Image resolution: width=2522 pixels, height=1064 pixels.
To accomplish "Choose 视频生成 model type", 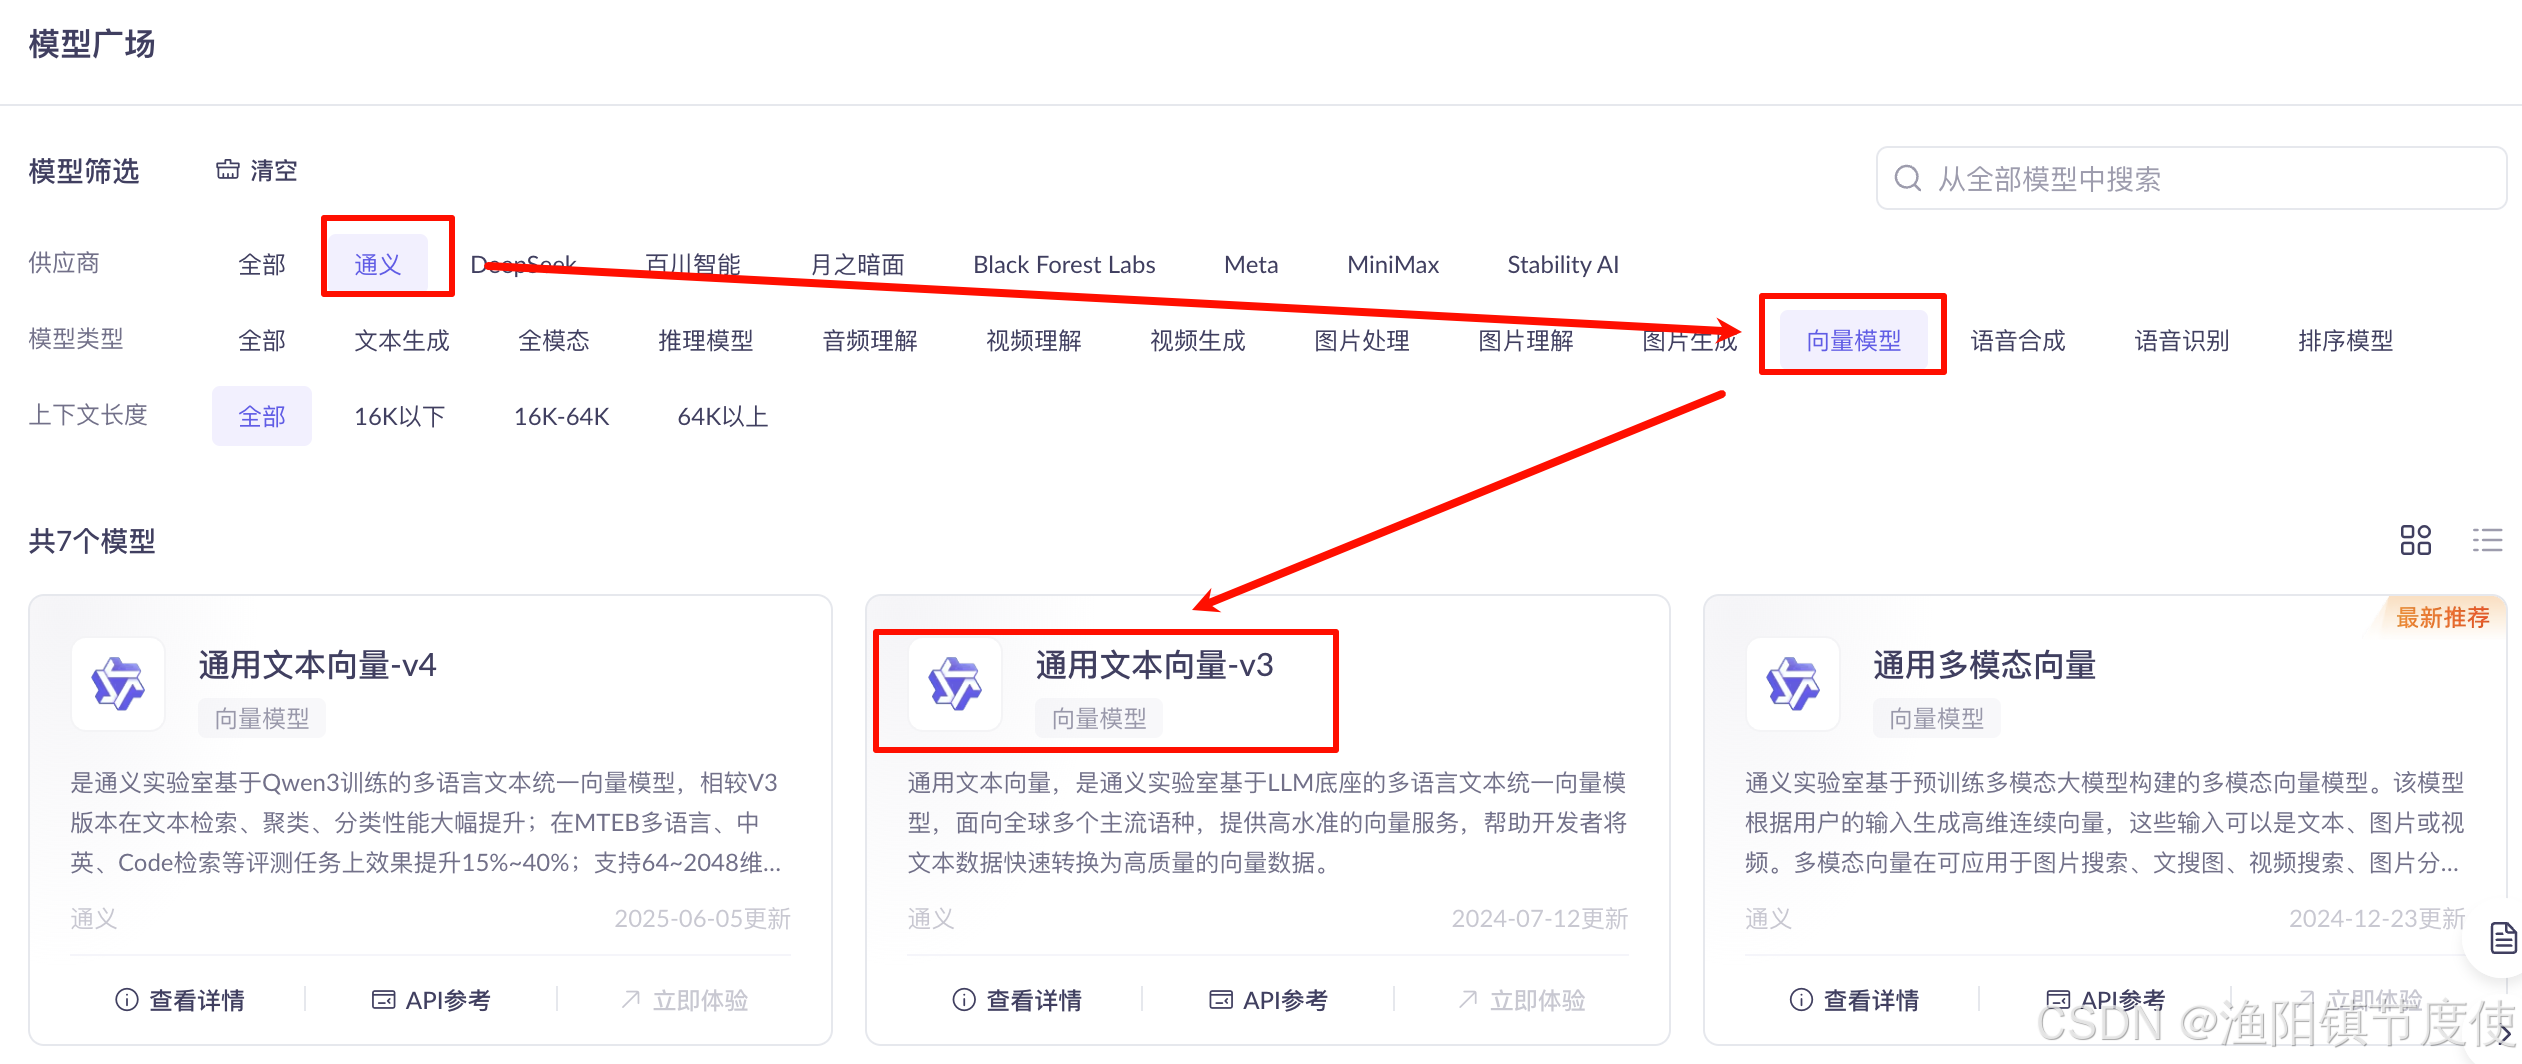I will [1198, 340].
